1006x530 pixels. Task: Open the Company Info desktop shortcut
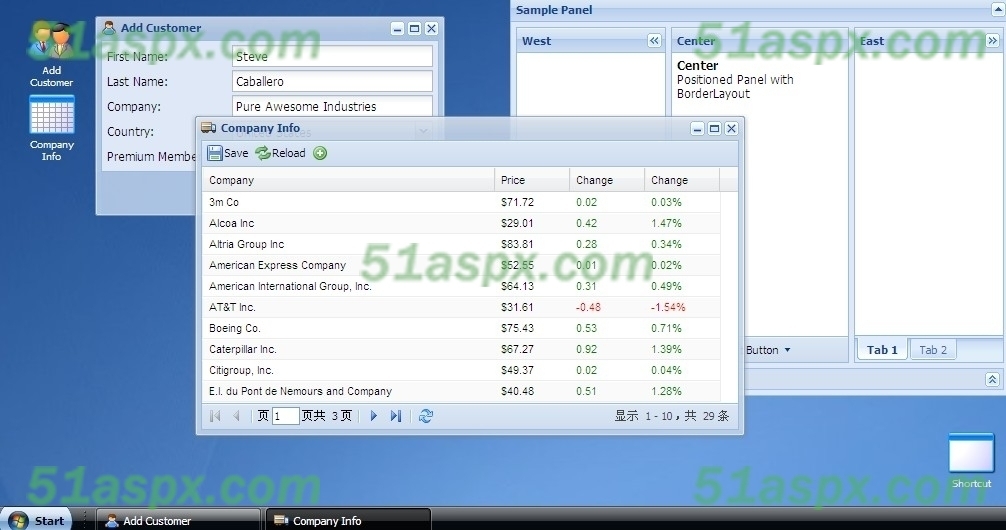click(x=51, y=128)
